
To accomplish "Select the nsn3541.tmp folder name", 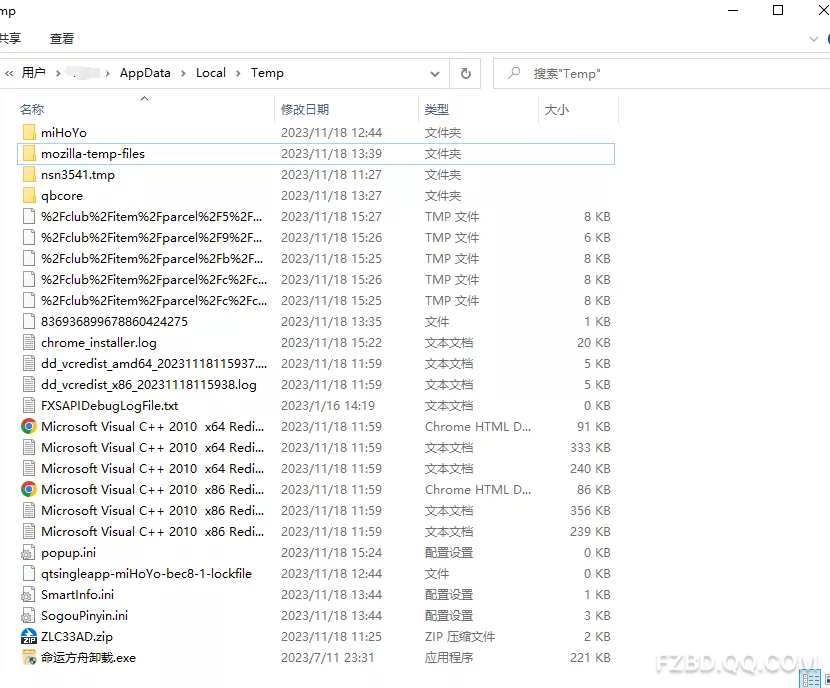I will (x=78, y=175).
